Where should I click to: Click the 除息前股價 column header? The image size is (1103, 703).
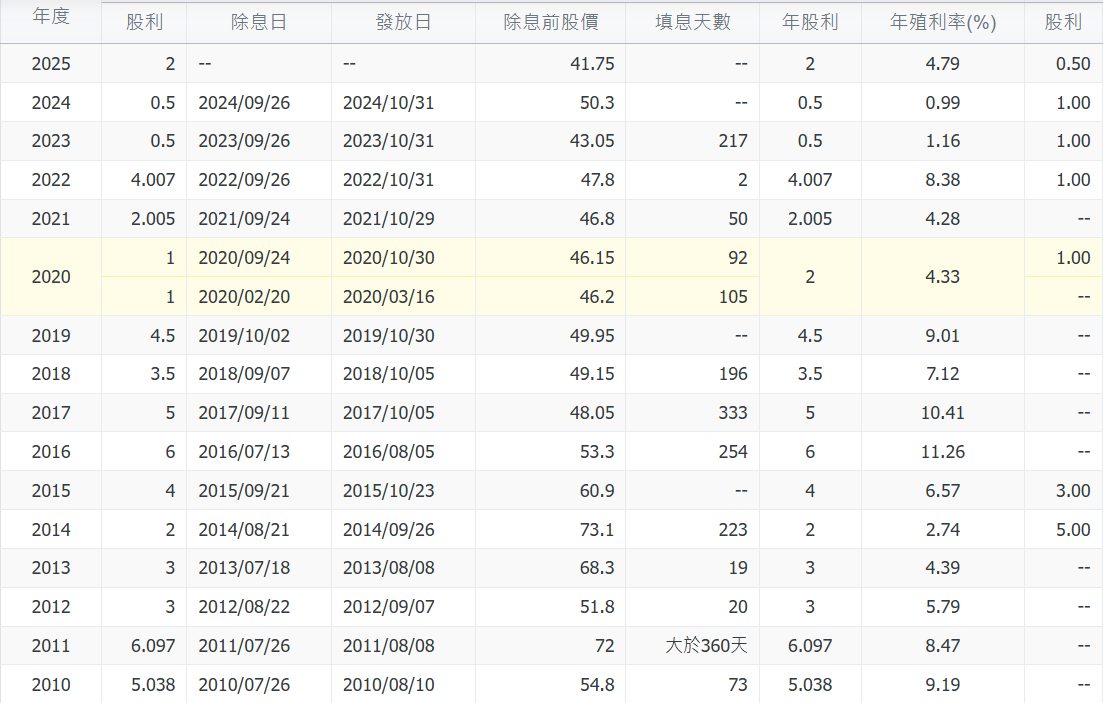(551, 23)
